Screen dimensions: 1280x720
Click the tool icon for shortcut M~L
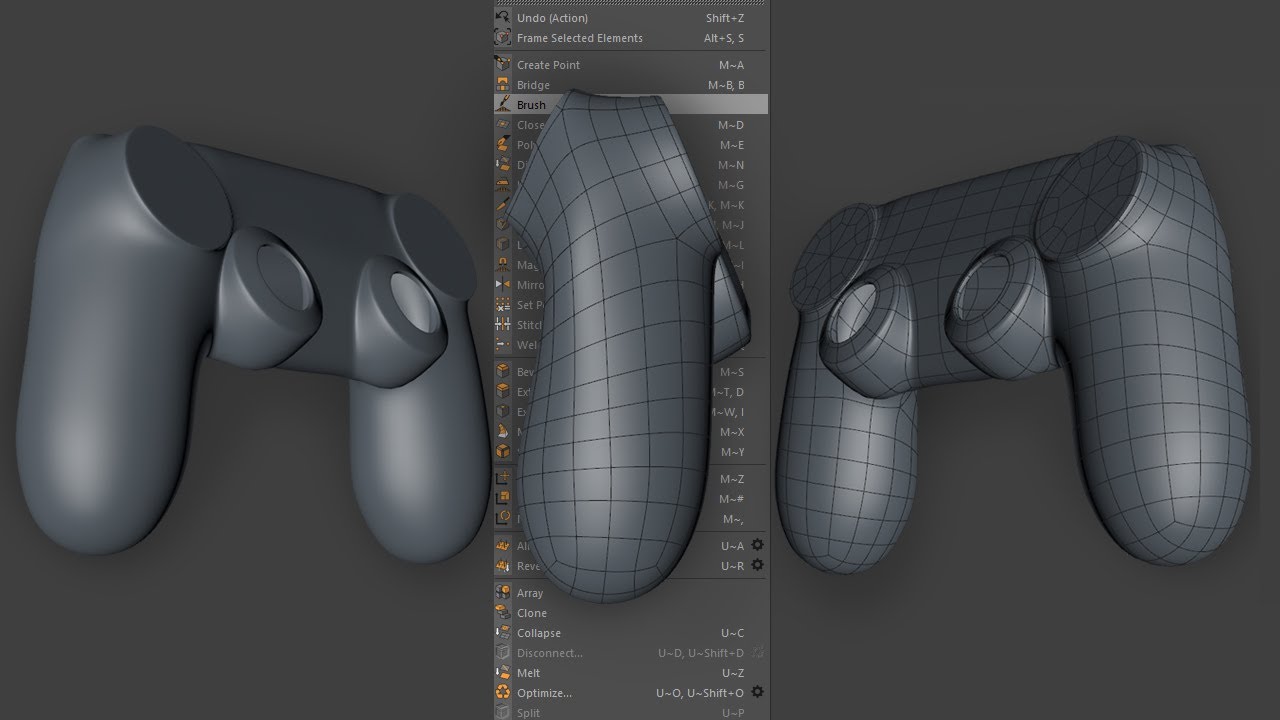tap(503, 245)
